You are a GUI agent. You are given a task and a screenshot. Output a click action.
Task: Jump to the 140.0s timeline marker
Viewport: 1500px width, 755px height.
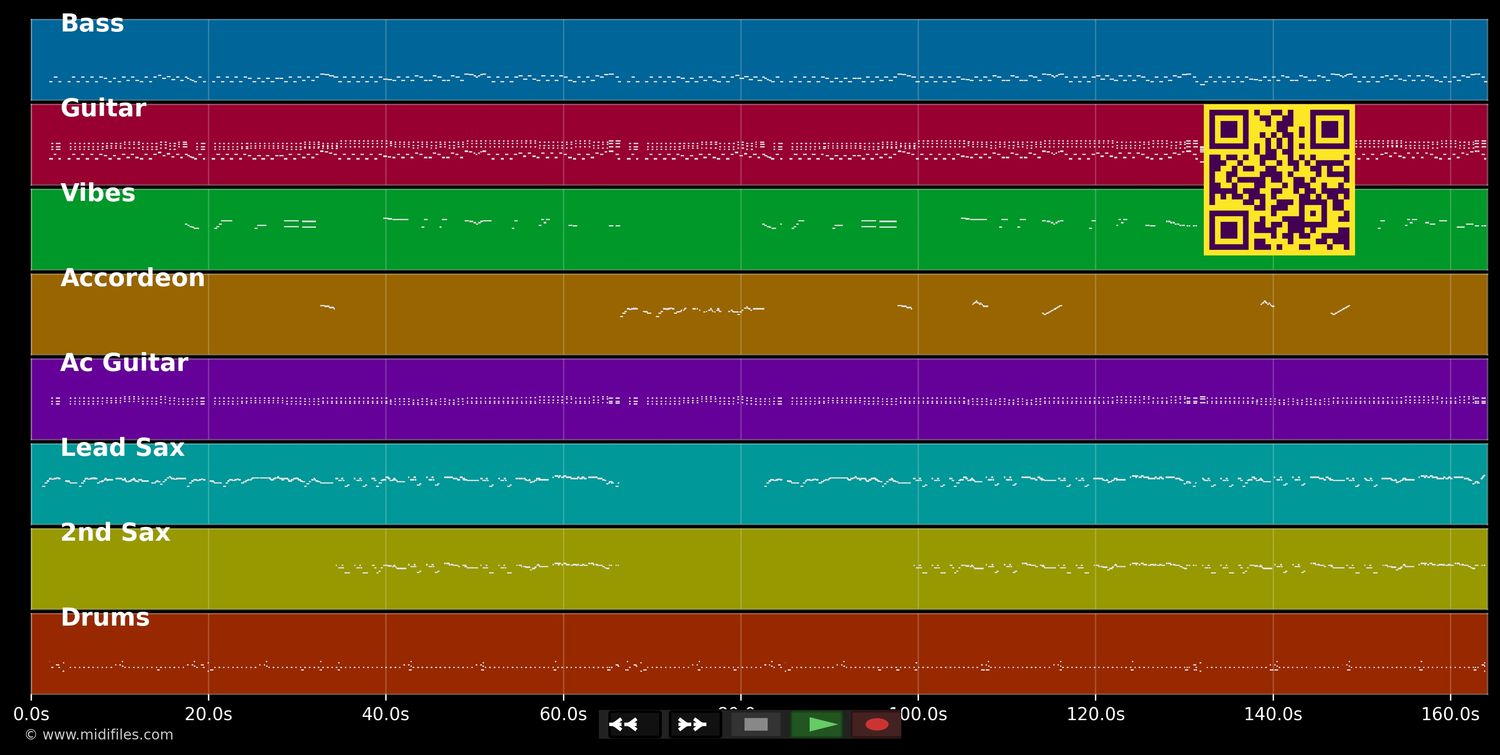coord(1272,714)
